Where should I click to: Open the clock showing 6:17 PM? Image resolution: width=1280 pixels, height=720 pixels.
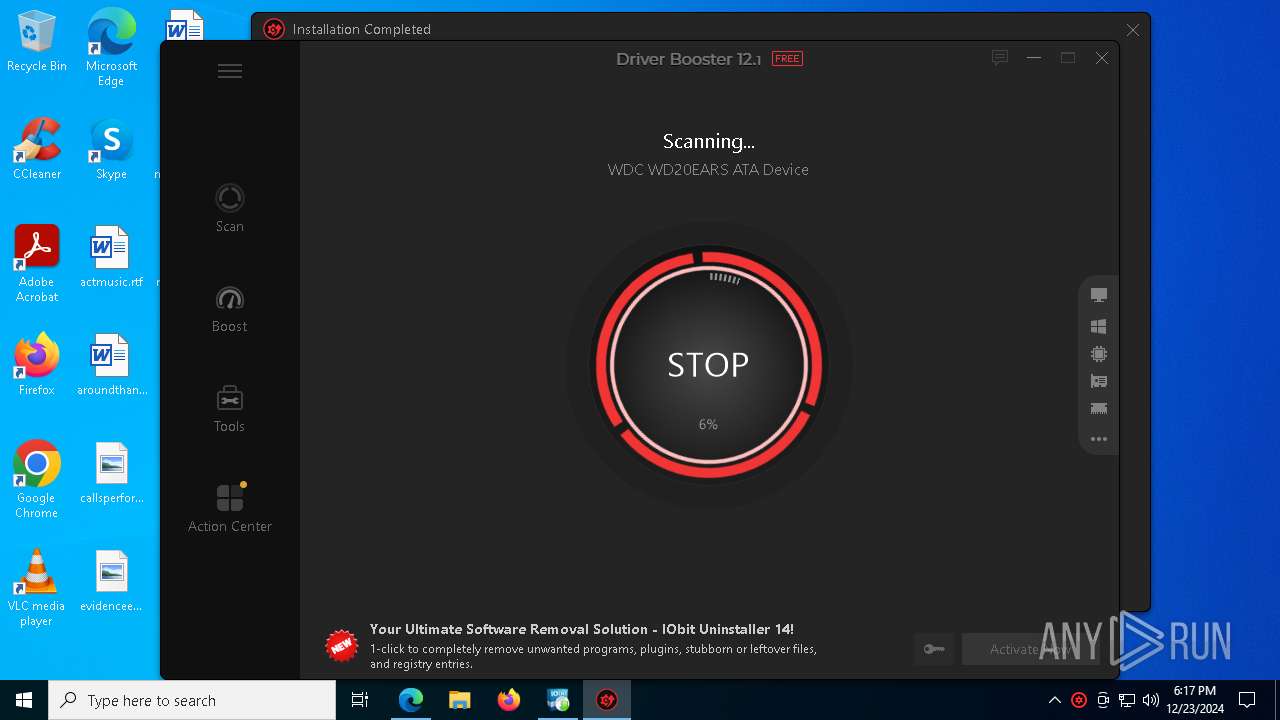(1195, 700)
